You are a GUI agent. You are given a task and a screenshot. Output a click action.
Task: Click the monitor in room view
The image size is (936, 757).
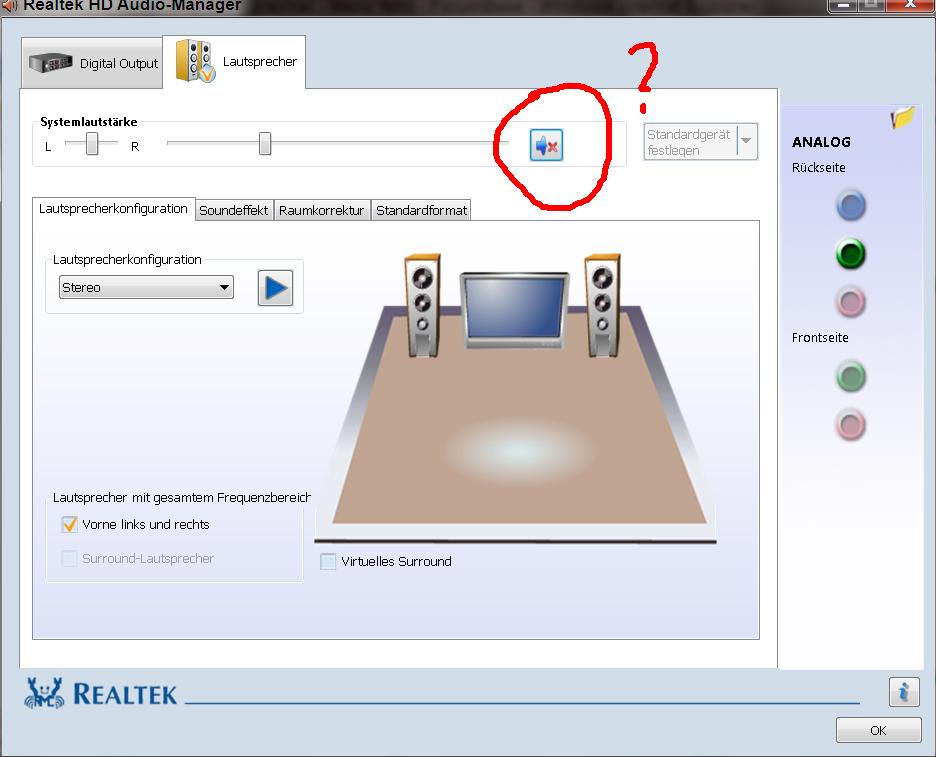(514, 309)
